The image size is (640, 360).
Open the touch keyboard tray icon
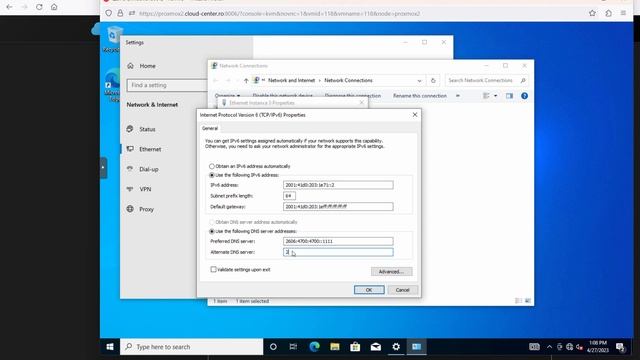click(x=534, y=347)
